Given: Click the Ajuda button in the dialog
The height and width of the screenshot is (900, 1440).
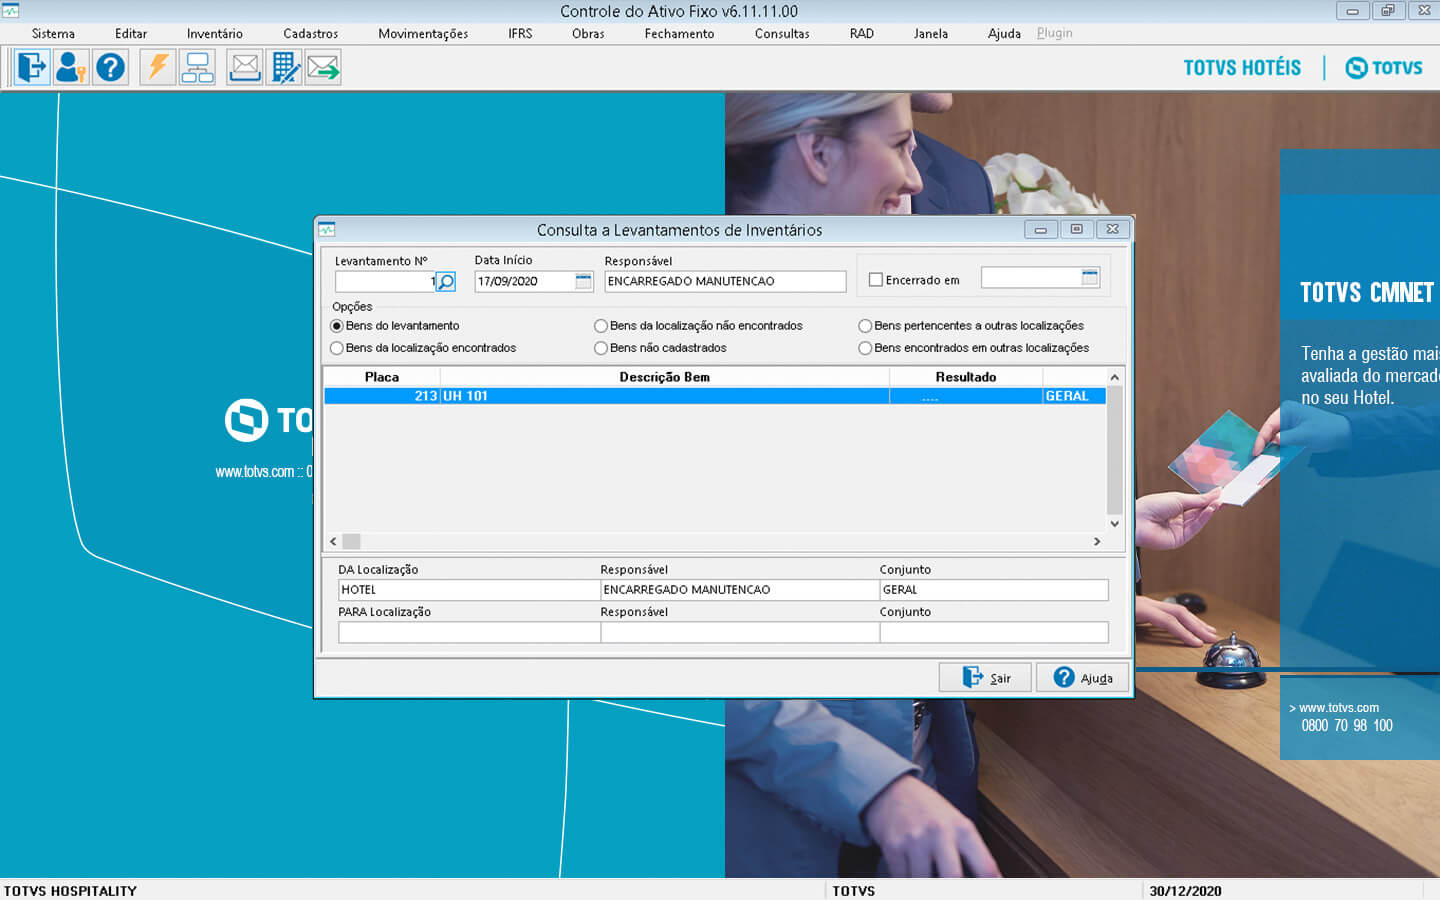Looking at the screenshot, I should pyautogui.click(x=1083, y=678).
